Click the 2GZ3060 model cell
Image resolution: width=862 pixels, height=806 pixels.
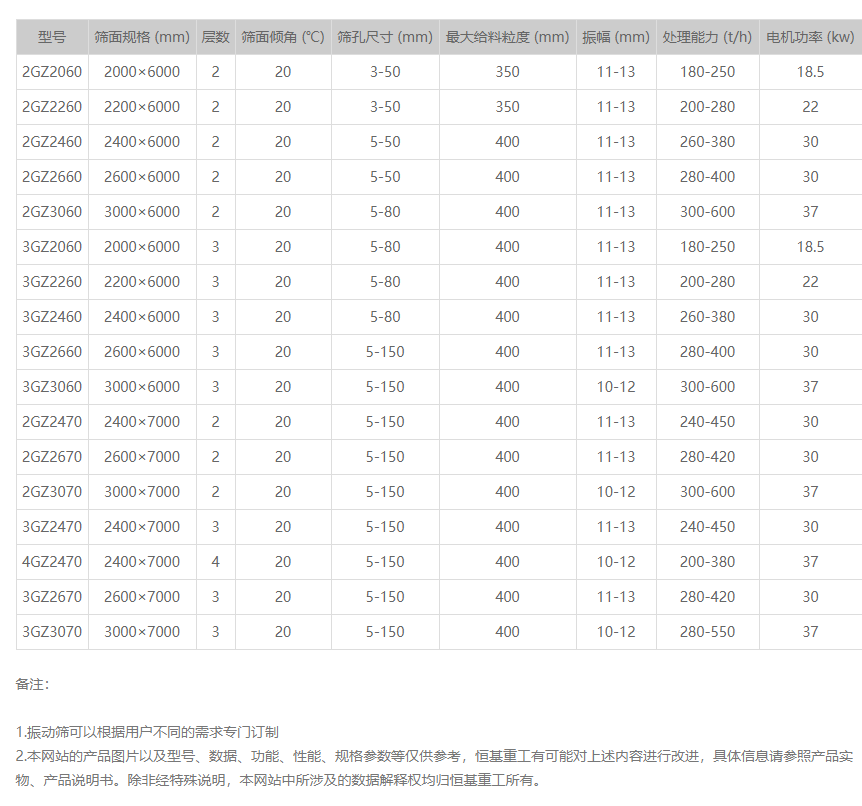tap(52, 212)
